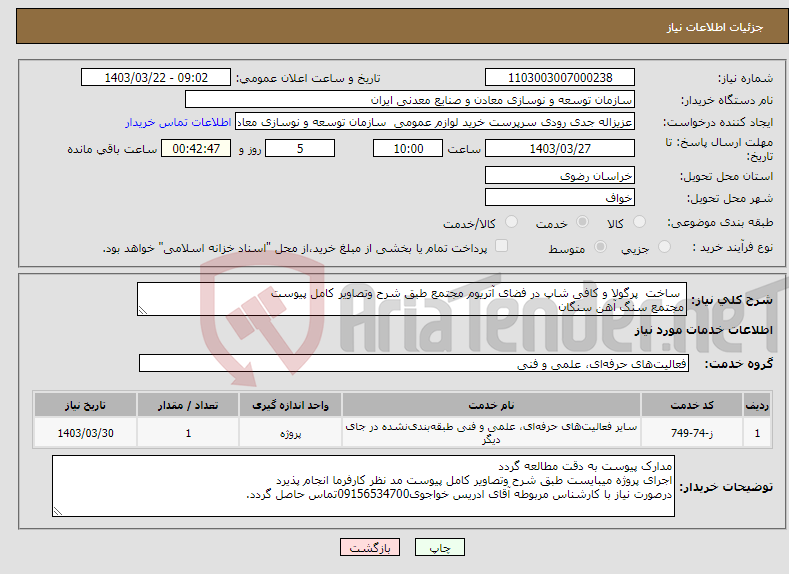Click the unit cell پروژه
This screenshot has height=574, width=789.
(290, 433)
